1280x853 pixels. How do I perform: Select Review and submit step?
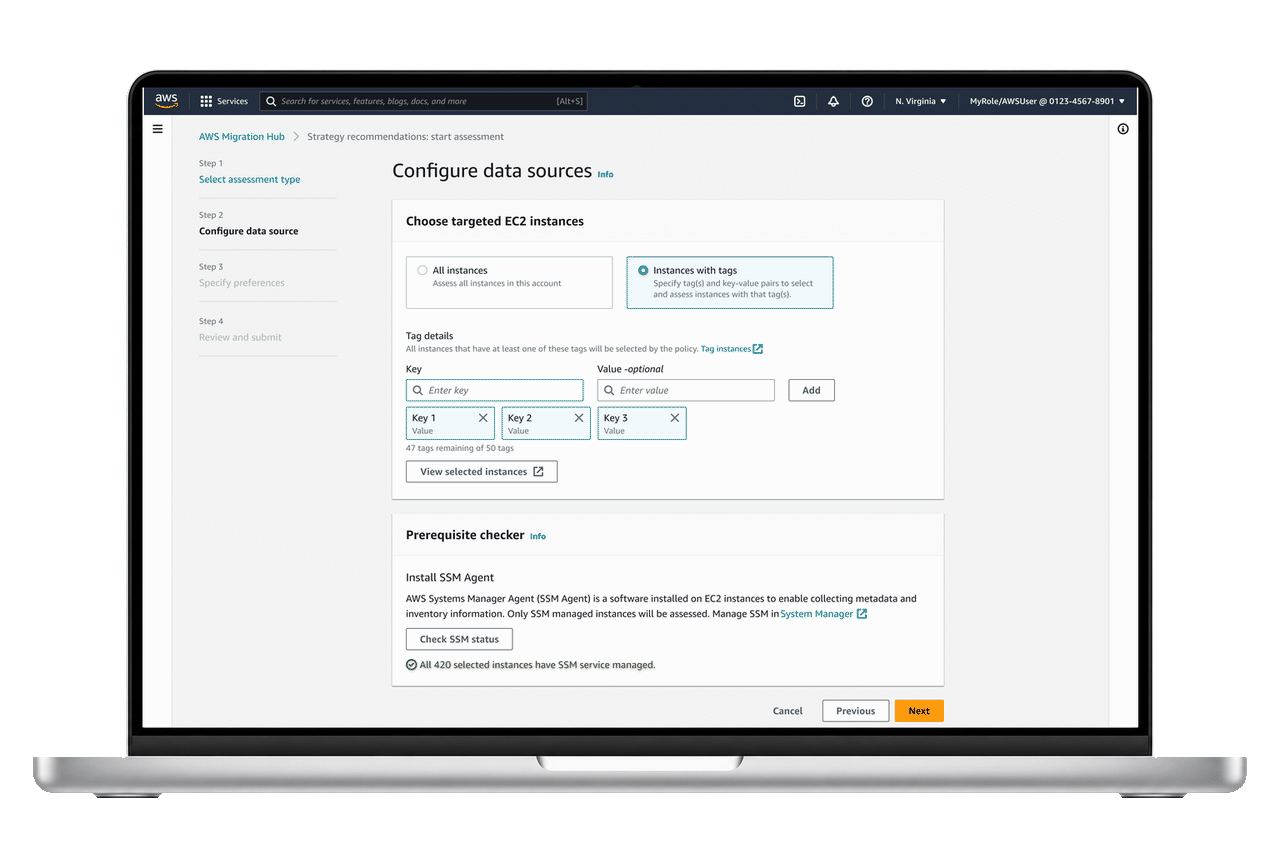point(240,337)
